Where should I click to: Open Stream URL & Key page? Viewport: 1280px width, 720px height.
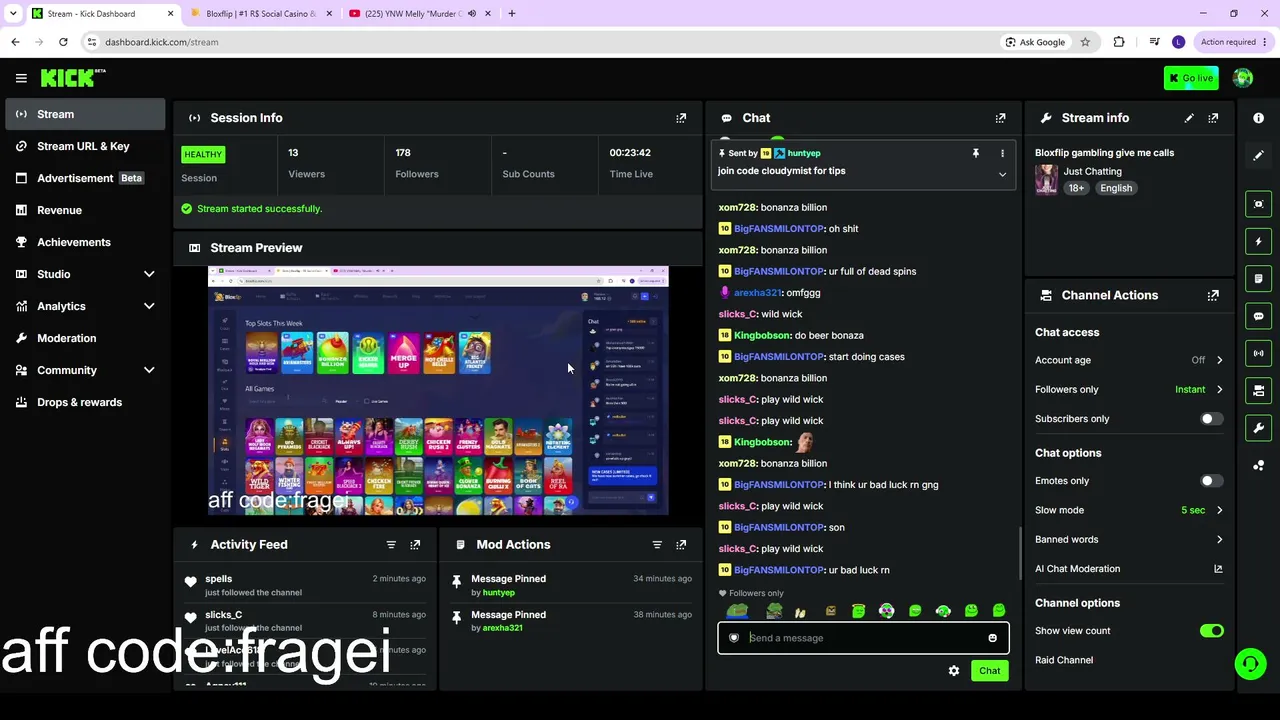(x=85, y=146)
